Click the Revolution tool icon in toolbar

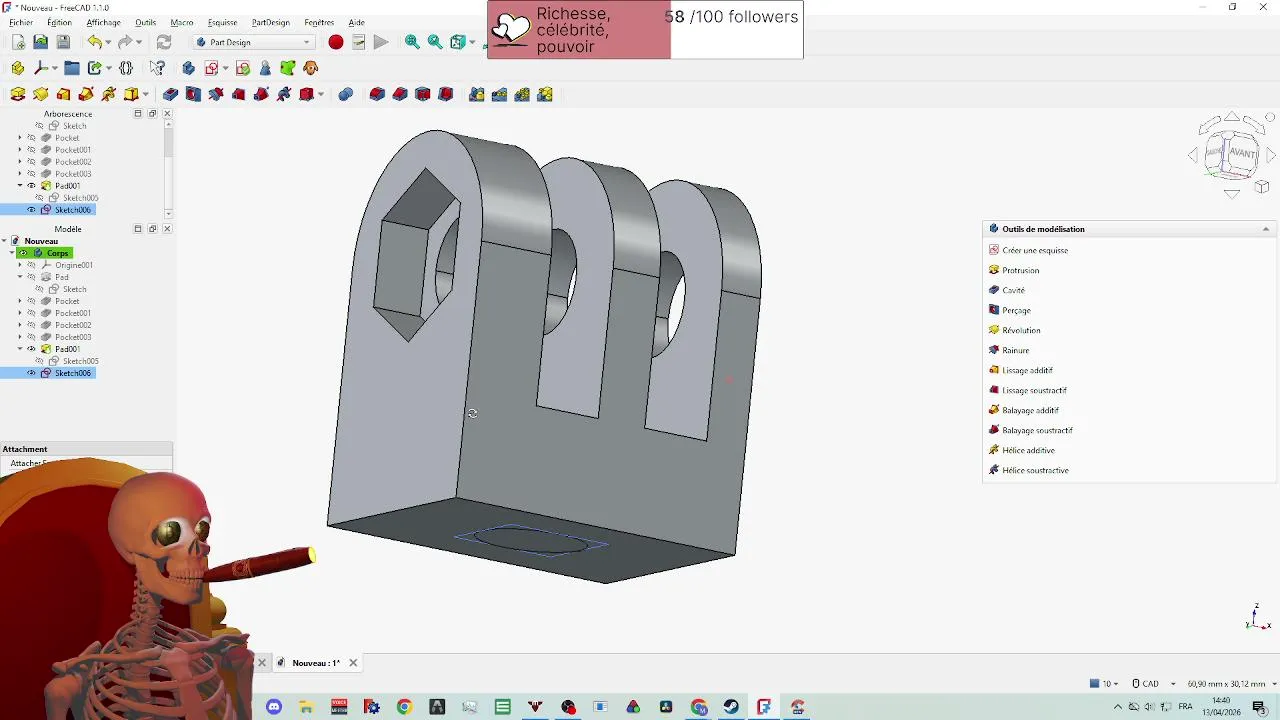point(40,94)
